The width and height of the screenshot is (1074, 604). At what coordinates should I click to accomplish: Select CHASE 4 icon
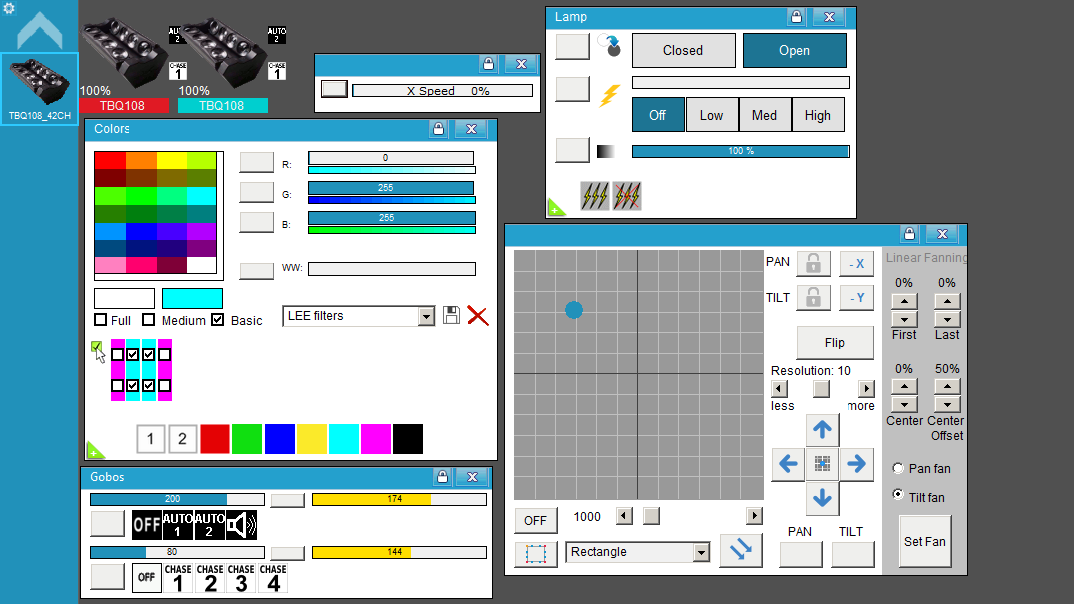click(x=273, y=578)
